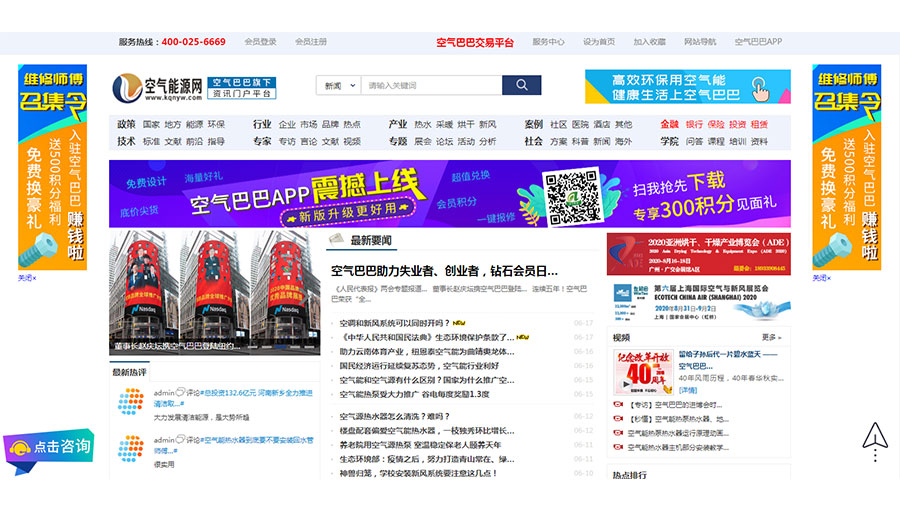Close the left 维修师傅召集令 ad
The height and width of the screenshot is (510, 900).
pos(27,278)
